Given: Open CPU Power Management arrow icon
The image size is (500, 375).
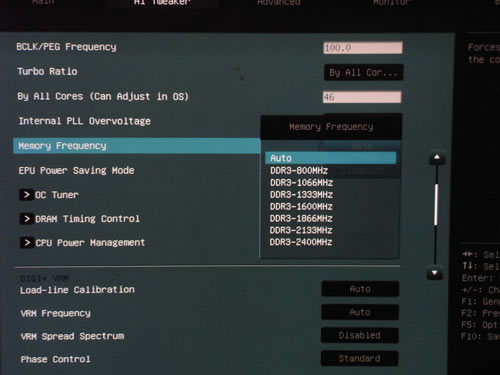Looking at the screenshot, I should pyautogui.click(x=27, y=243).
